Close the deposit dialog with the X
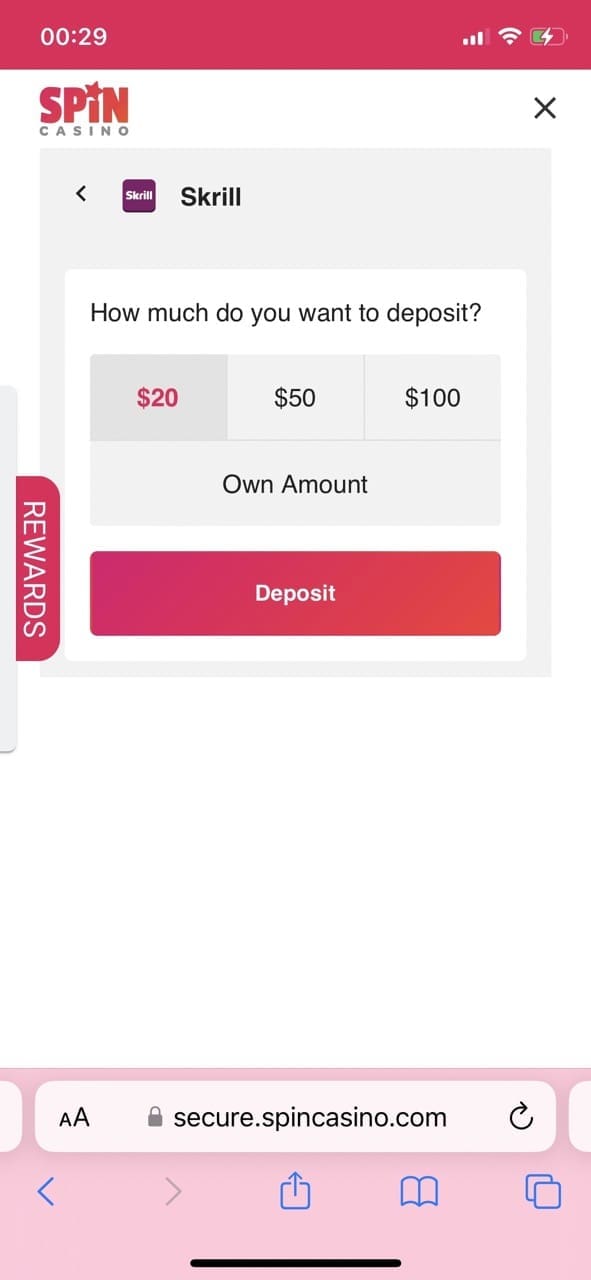Screen dimensions: 591x1280 tap(545, 108)
